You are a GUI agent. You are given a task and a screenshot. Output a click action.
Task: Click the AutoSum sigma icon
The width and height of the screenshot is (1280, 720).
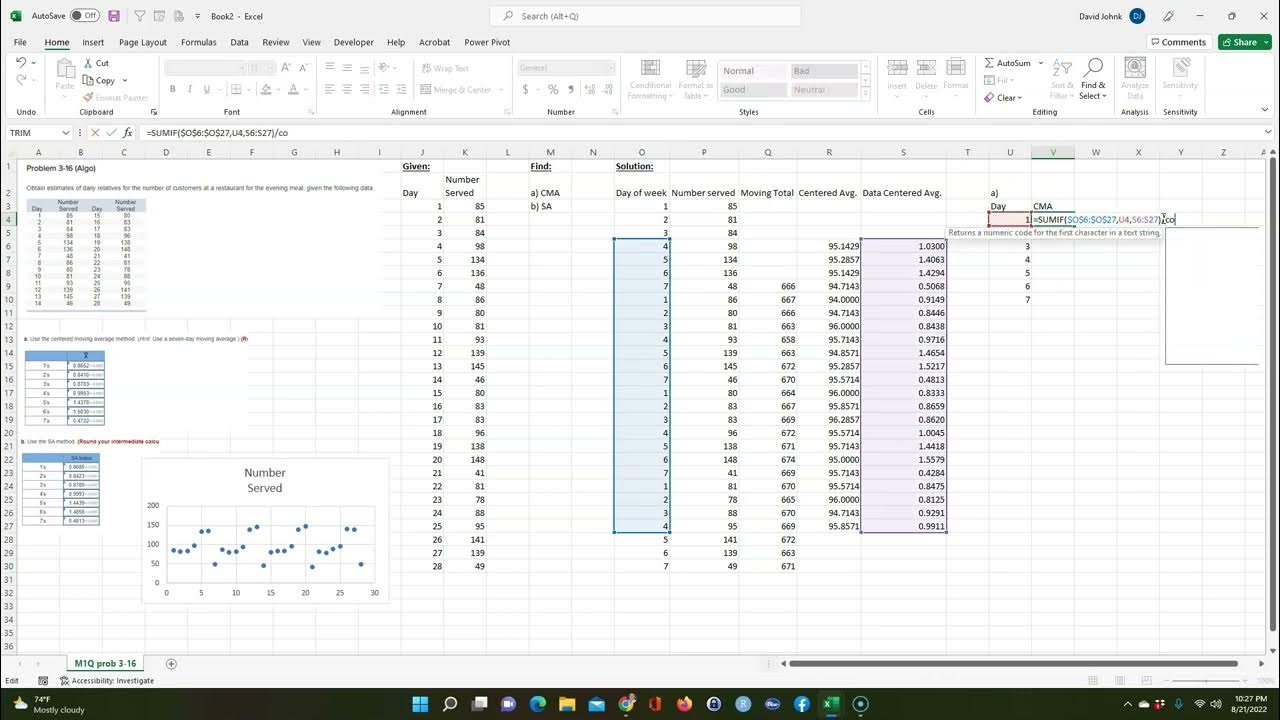[x=990, y=63]
